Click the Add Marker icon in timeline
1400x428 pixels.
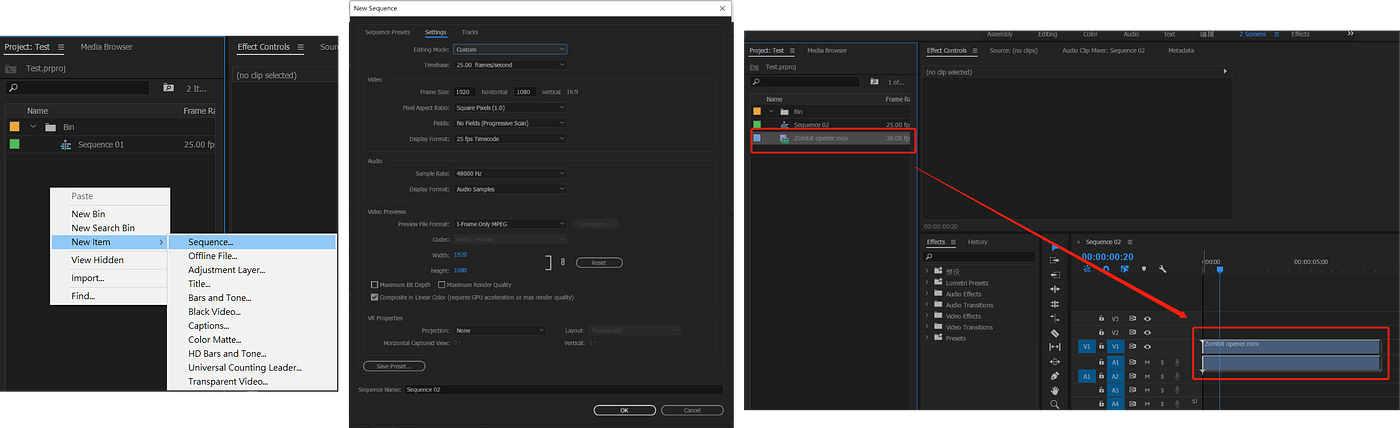[x=1144, y=269]
